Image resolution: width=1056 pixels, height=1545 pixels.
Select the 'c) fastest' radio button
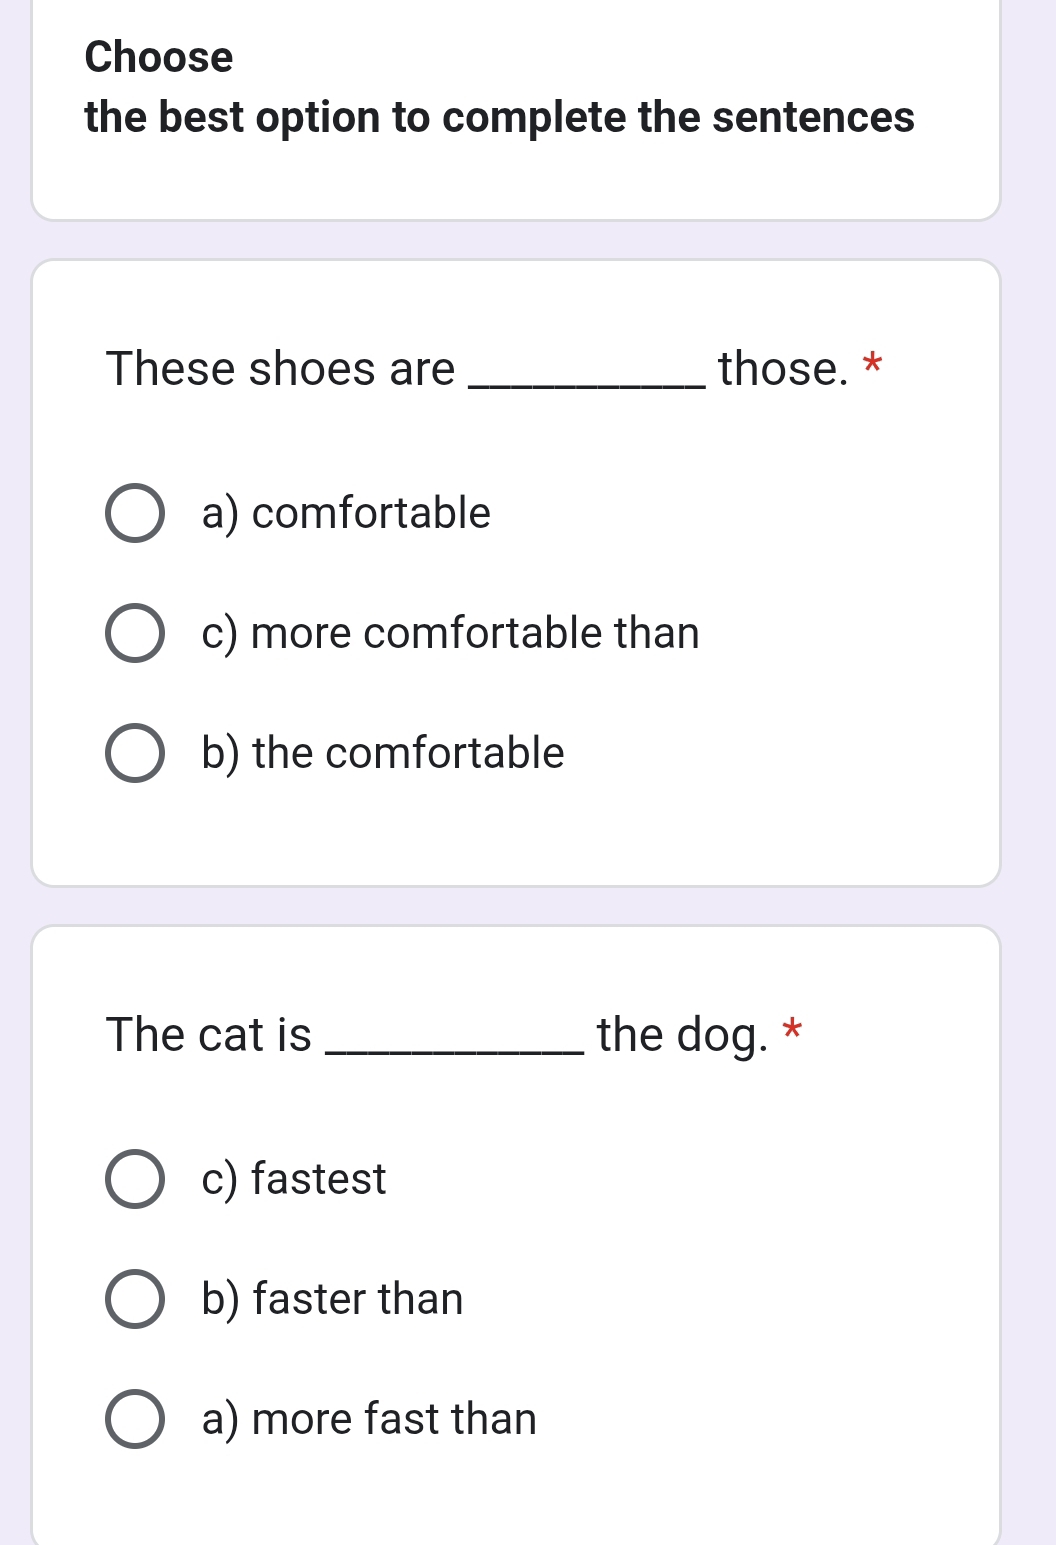[135, 1180]
